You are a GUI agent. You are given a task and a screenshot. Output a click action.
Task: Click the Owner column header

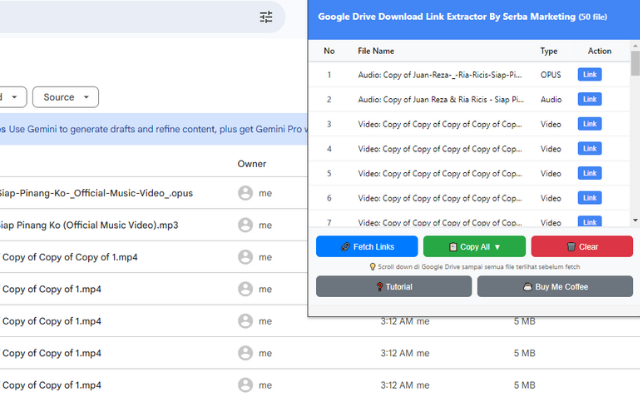click(x=252, y=164)
